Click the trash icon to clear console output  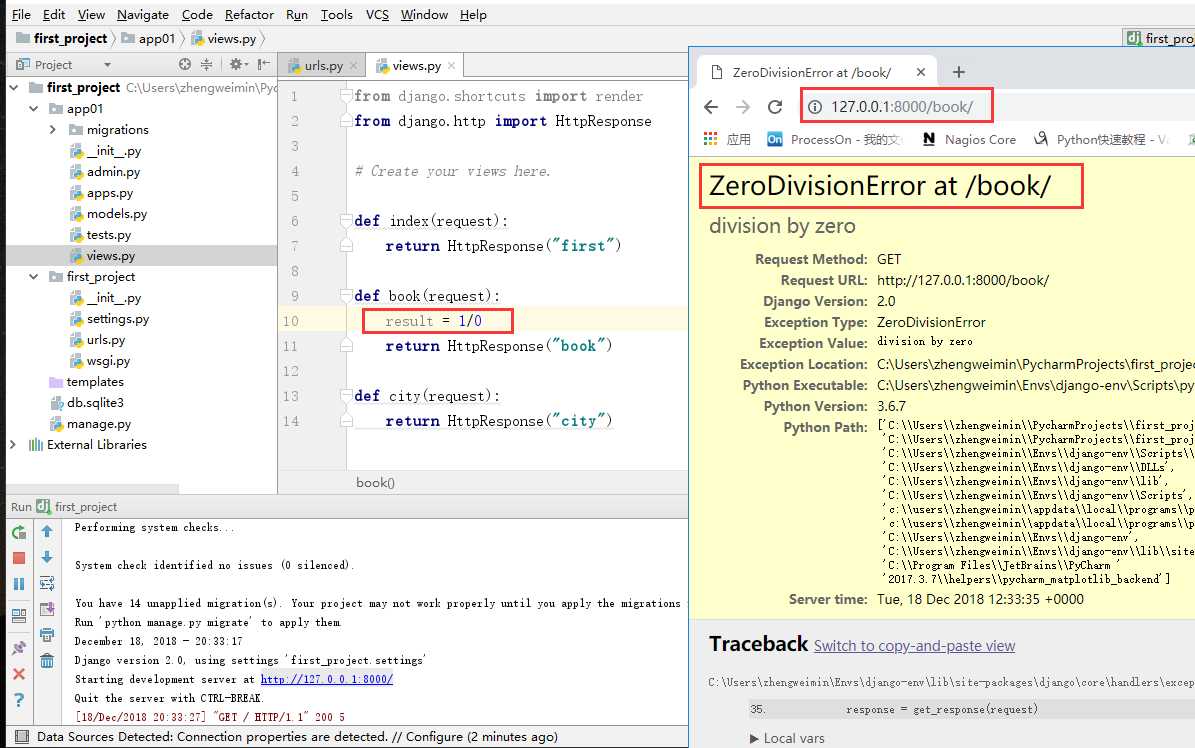[47, 660]
